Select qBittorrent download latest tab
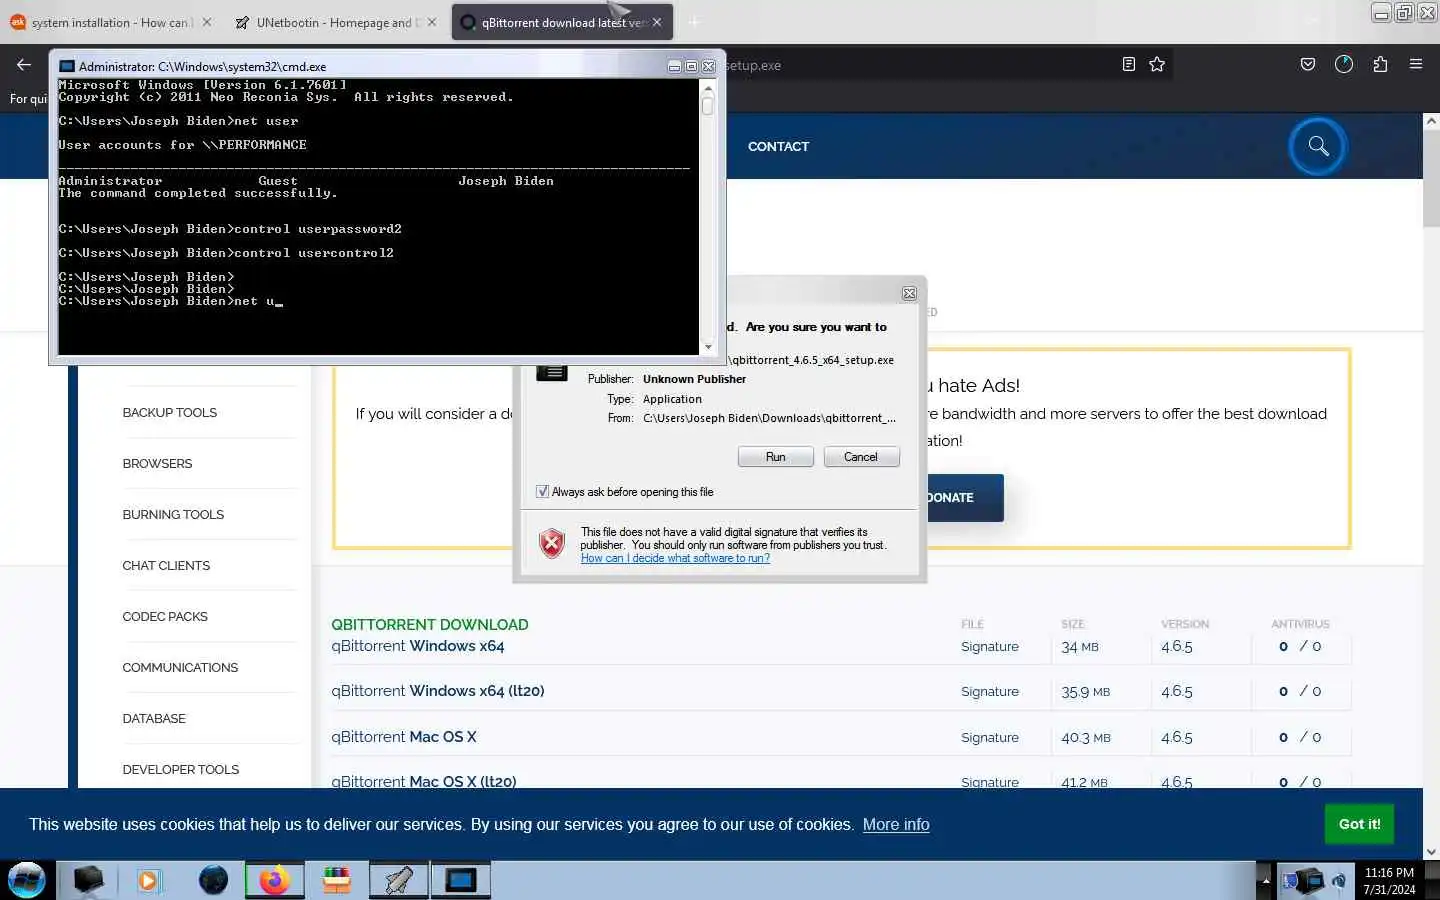 tap(562, 22)
